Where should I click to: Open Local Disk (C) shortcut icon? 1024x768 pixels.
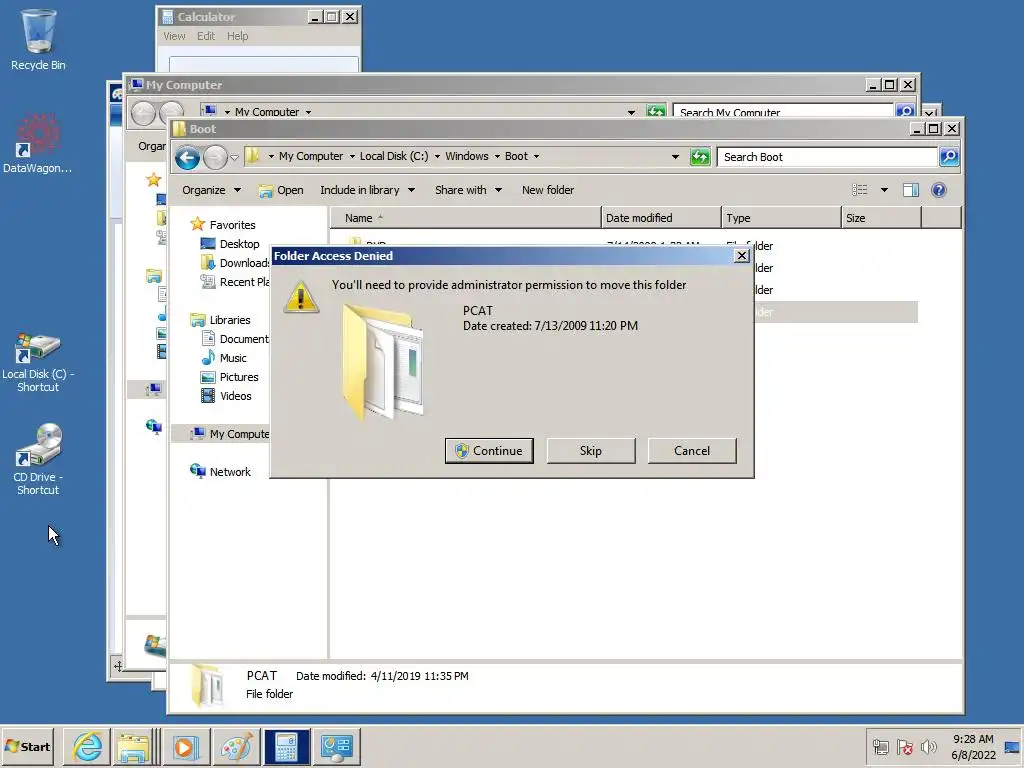(x=38, y=362)
